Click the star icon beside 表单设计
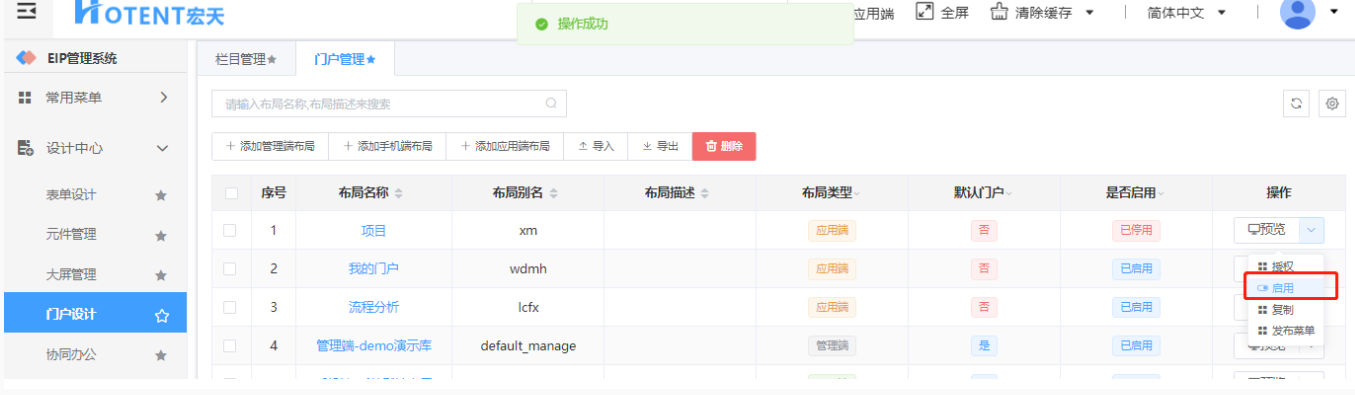The height and width of the screenshot is (395, 1355). (161, 196)
